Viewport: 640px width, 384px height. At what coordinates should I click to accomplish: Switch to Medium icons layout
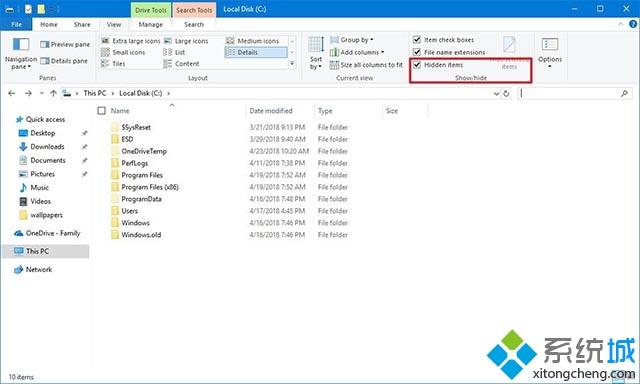[253, 41]
